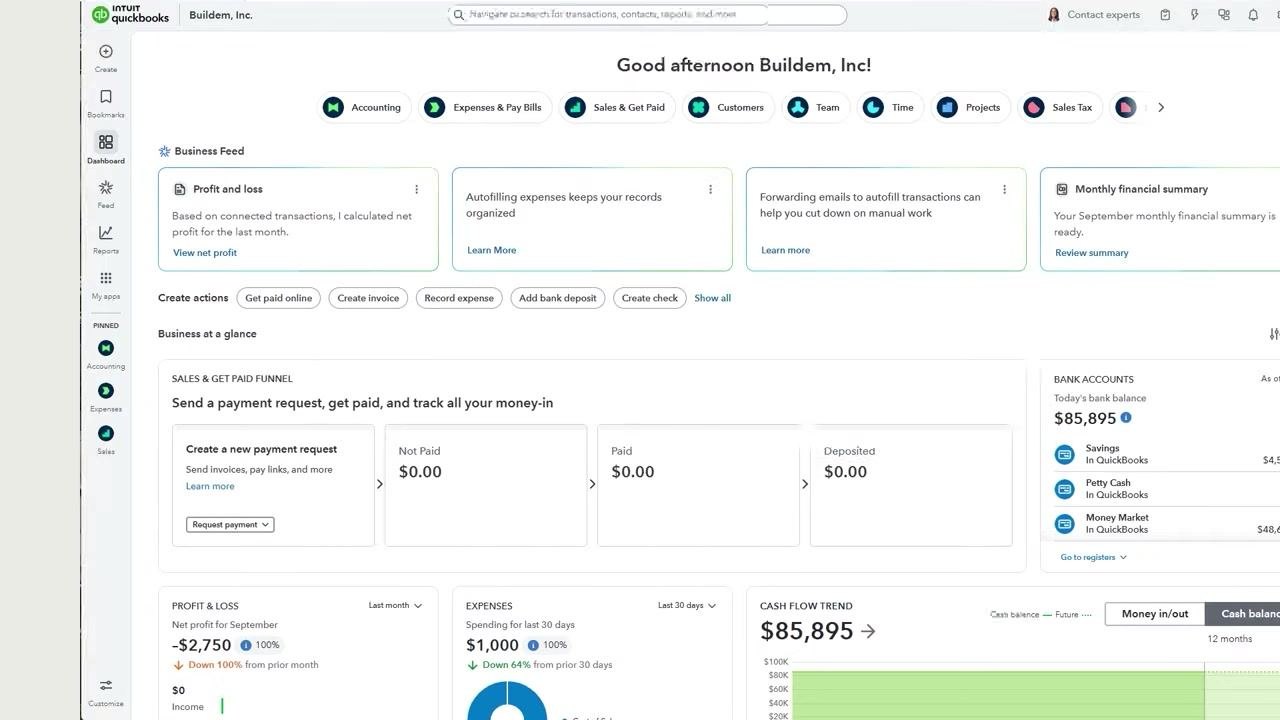This screenshot has width=1280, height=720.
Task: Open customize sliders icon near Business at a glance
Action: point(1274,334)
